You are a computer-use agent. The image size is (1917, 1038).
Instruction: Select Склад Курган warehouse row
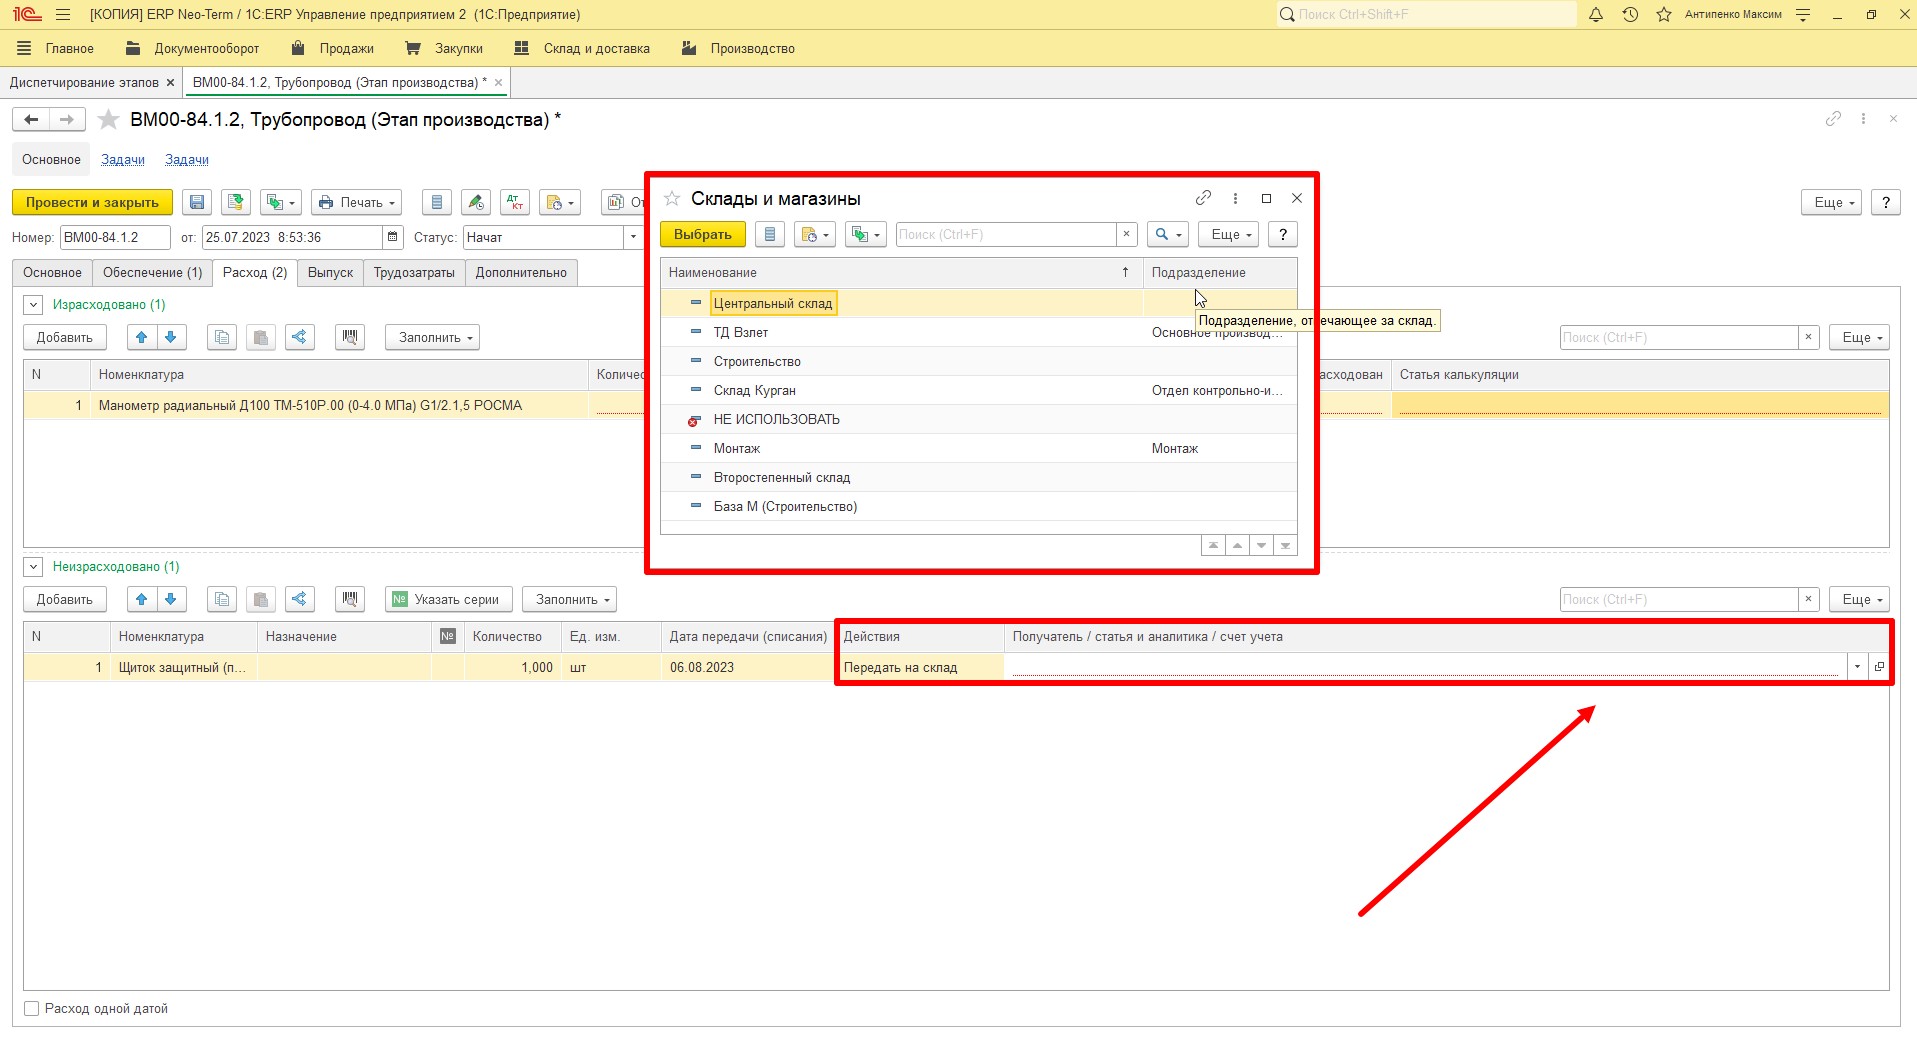point(978,390)
